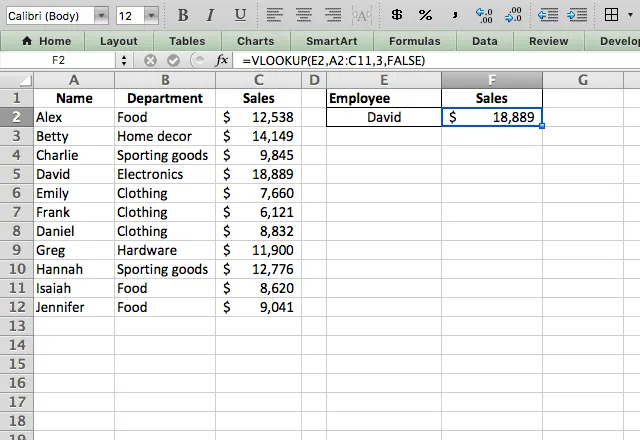Toggle bold formatting
640x440 pixels.
tap(182, 15)
